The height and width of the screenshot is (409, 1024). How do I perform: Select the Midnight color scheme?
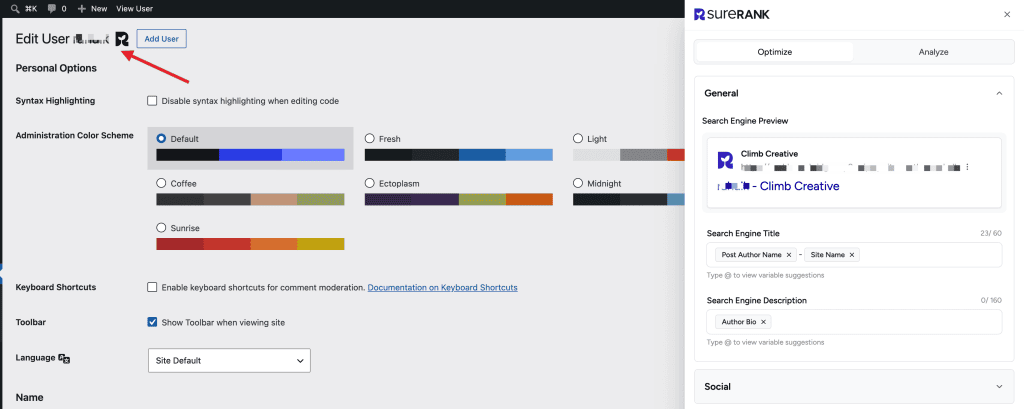click(578, 183)
